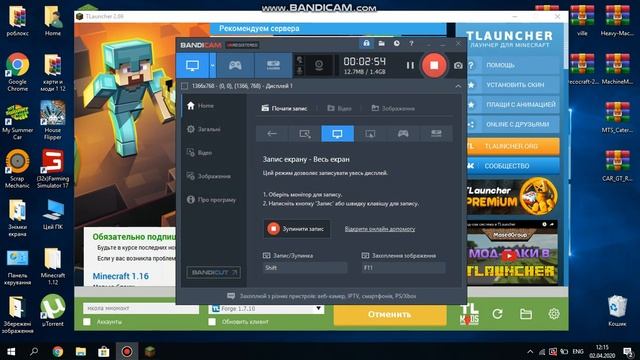Show hidden tray icons chevron
The height and width of the screenshot is (360, 640).
click(530, 351)
